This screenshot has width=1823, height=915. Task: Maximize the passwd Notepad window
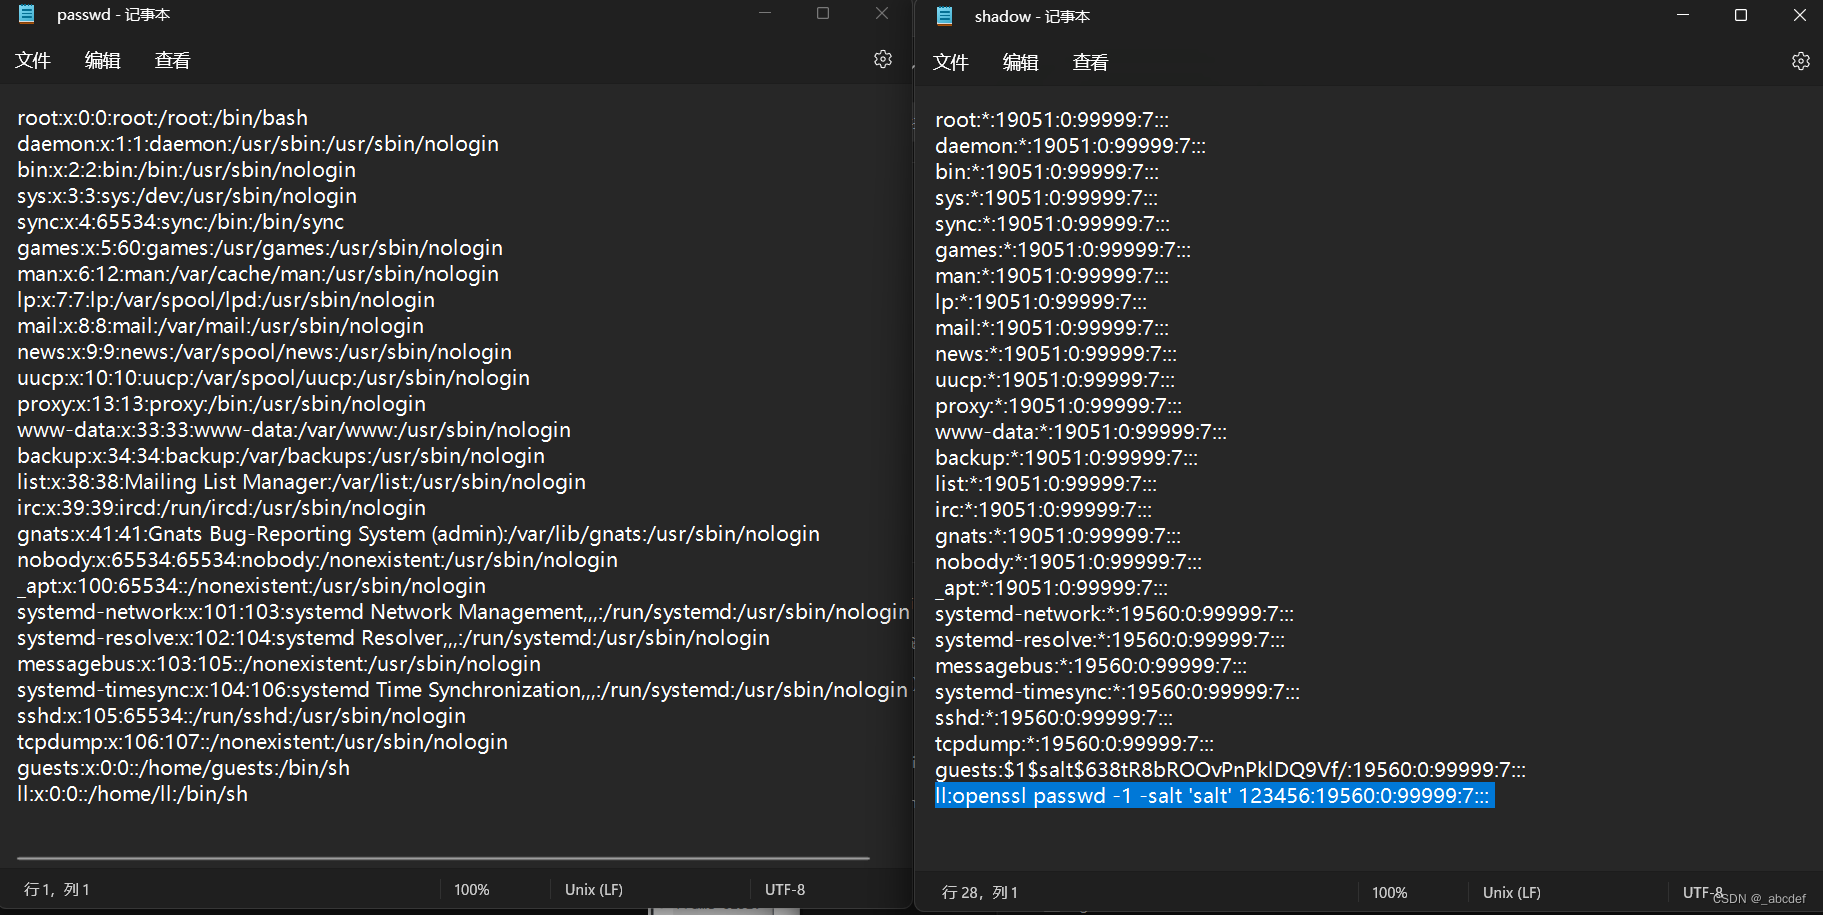(823, 13)
